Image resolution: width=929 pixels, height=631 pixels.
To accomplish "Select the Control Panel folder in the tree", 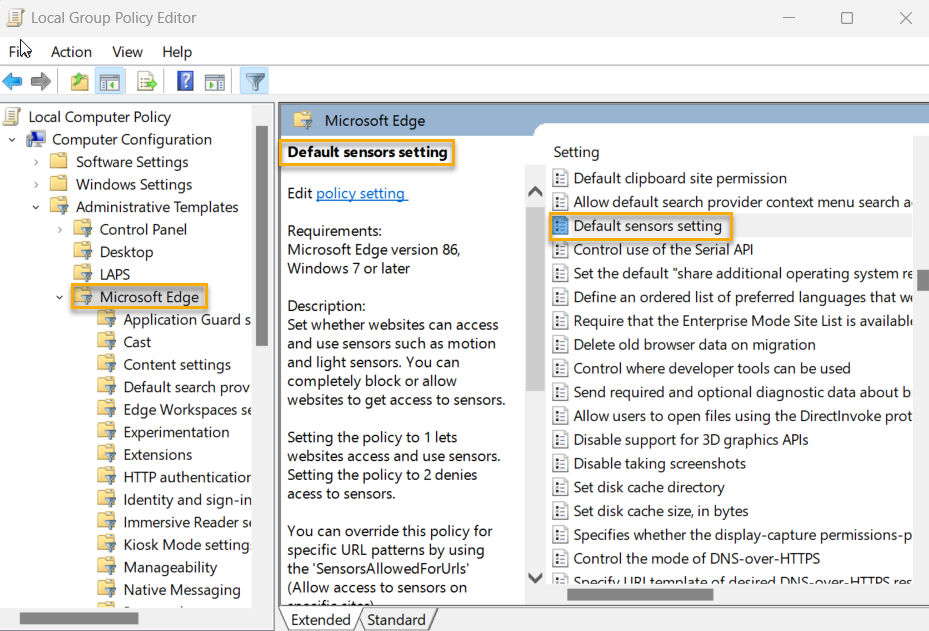I will [x=142, y=229].
